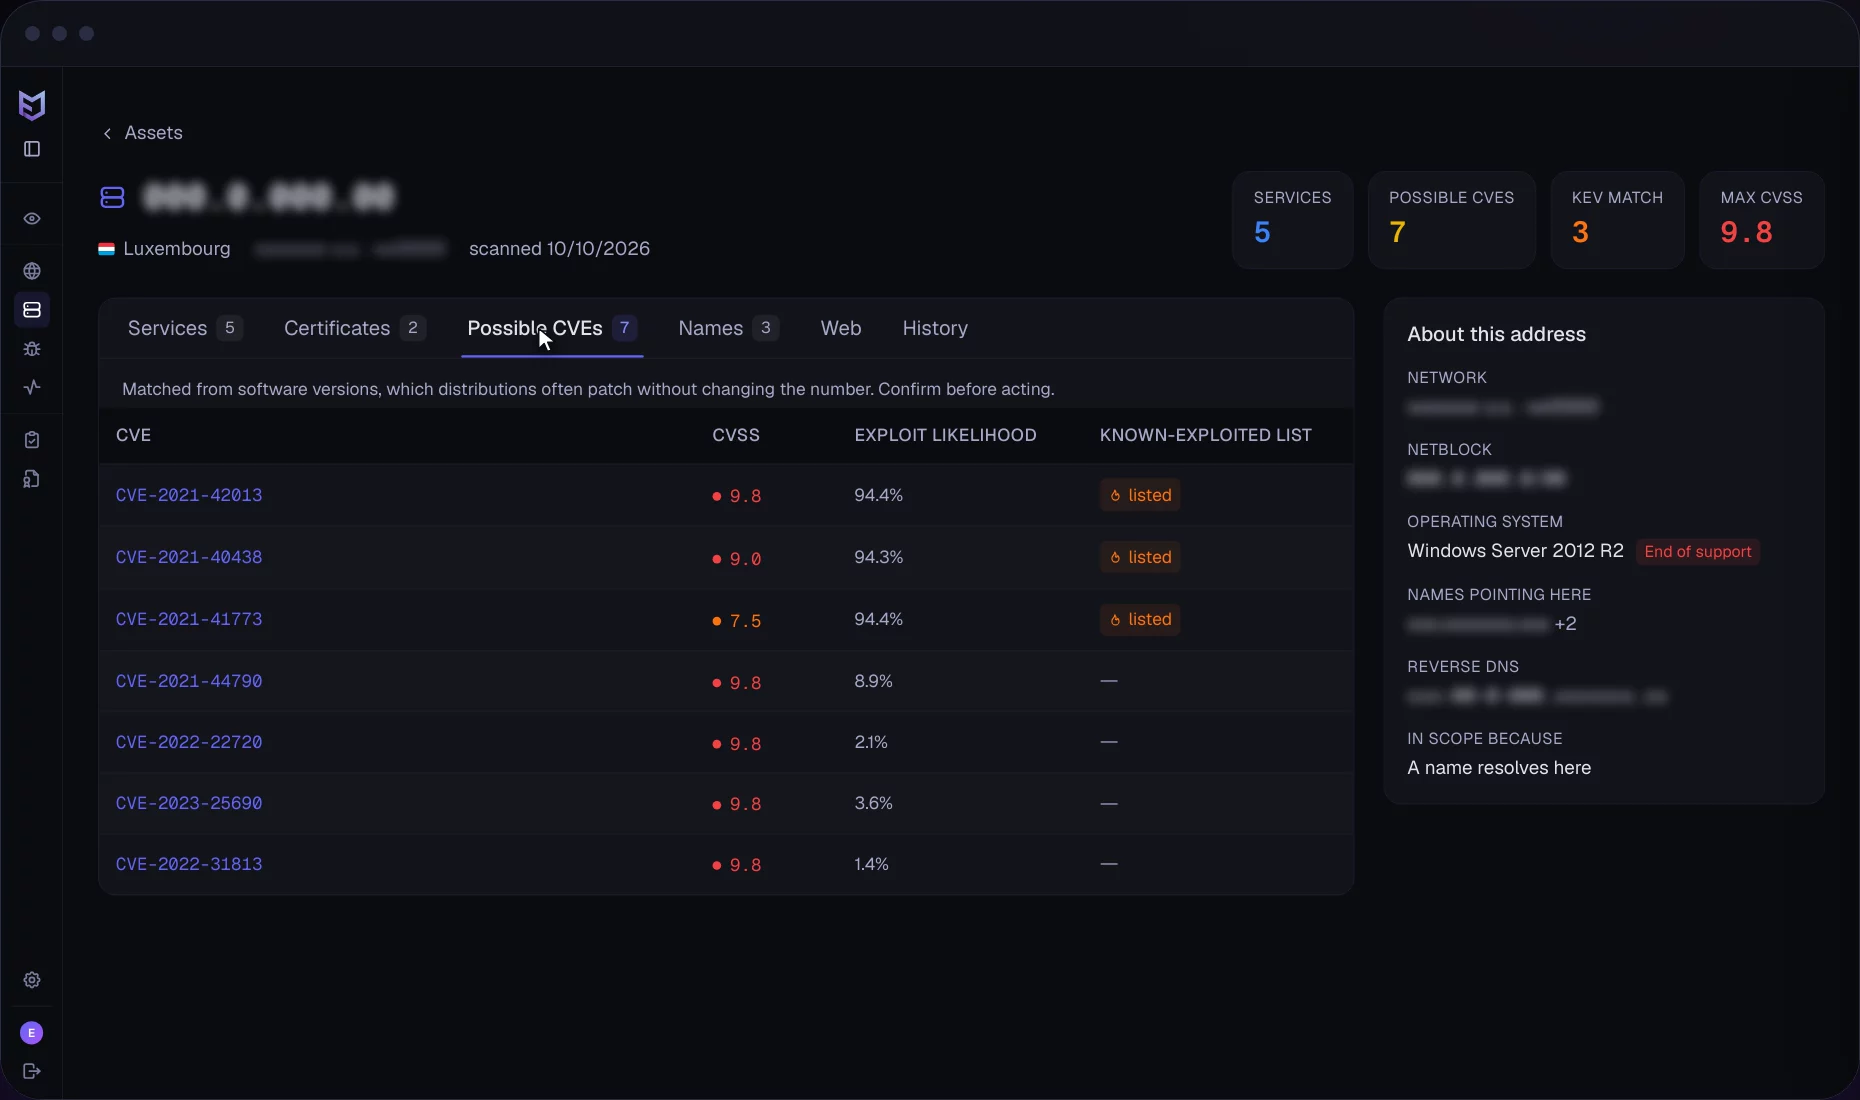Open the document report icon in the sidebar

click(32, 479)
